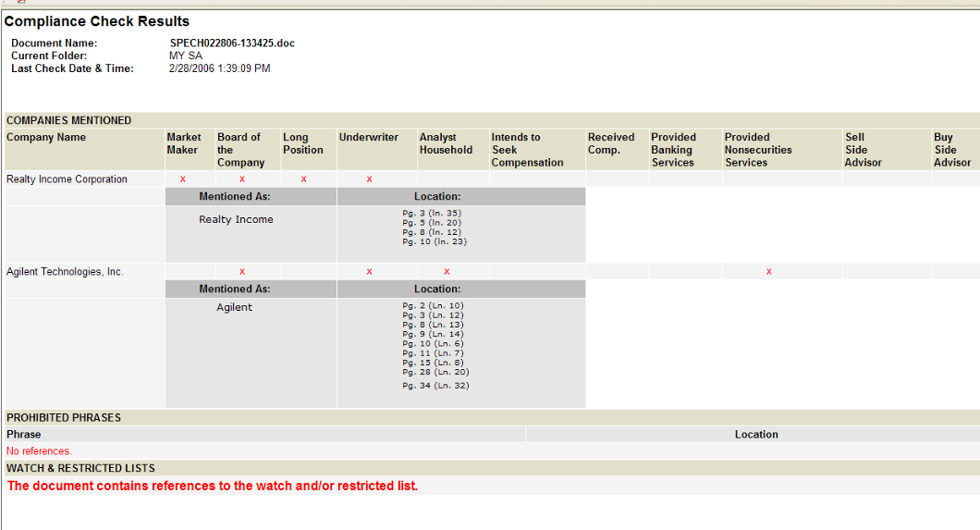Click the red watch/restricted list warning
The image size is (980, 530).
212,486
